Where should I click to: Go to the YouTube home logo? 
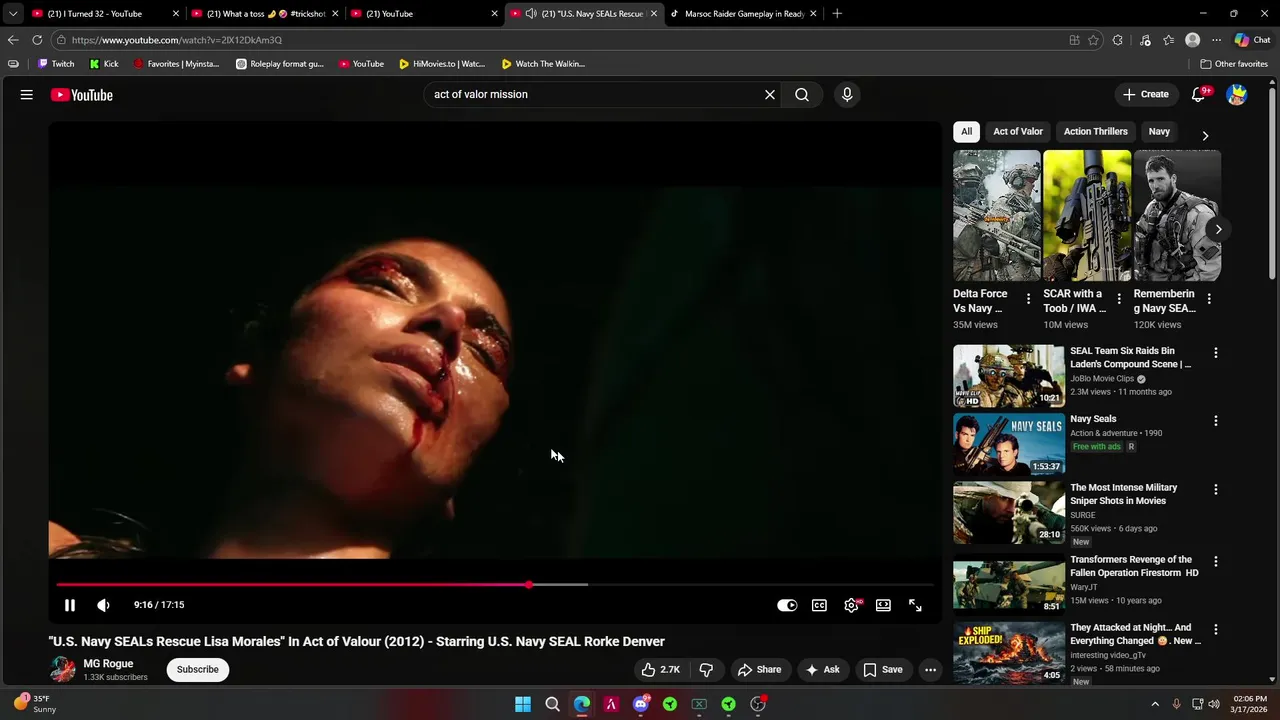coord(82,95)
